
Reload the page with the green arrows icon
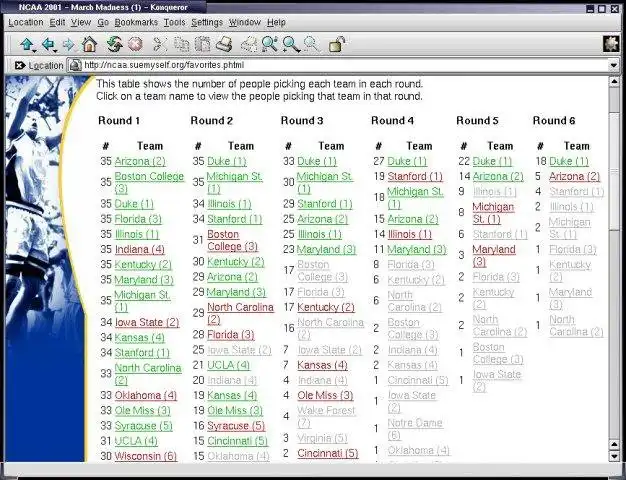coord(114,44)
